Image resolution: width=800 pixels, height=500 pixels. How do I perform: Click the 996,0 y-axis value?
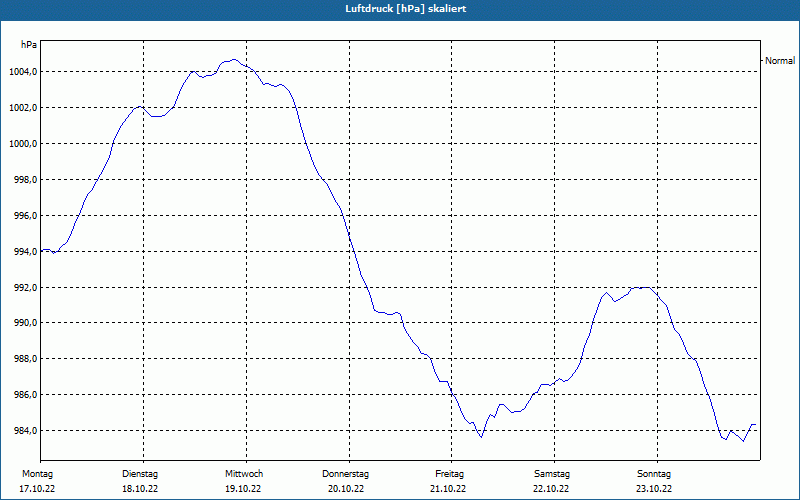pyautogui.click(x=25, y=216)
